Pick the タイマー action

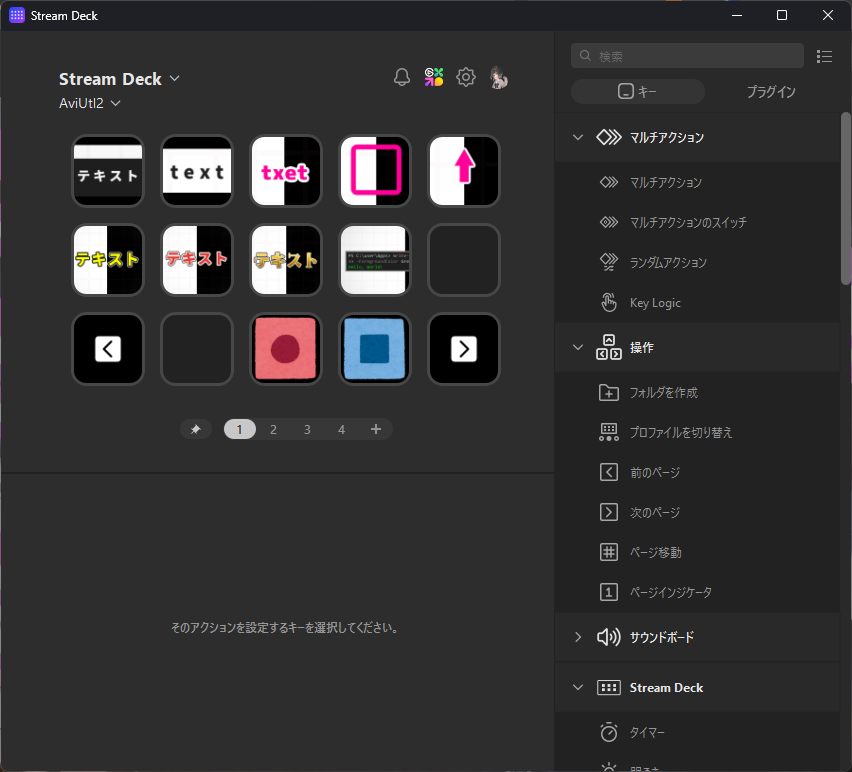point(697,733)
